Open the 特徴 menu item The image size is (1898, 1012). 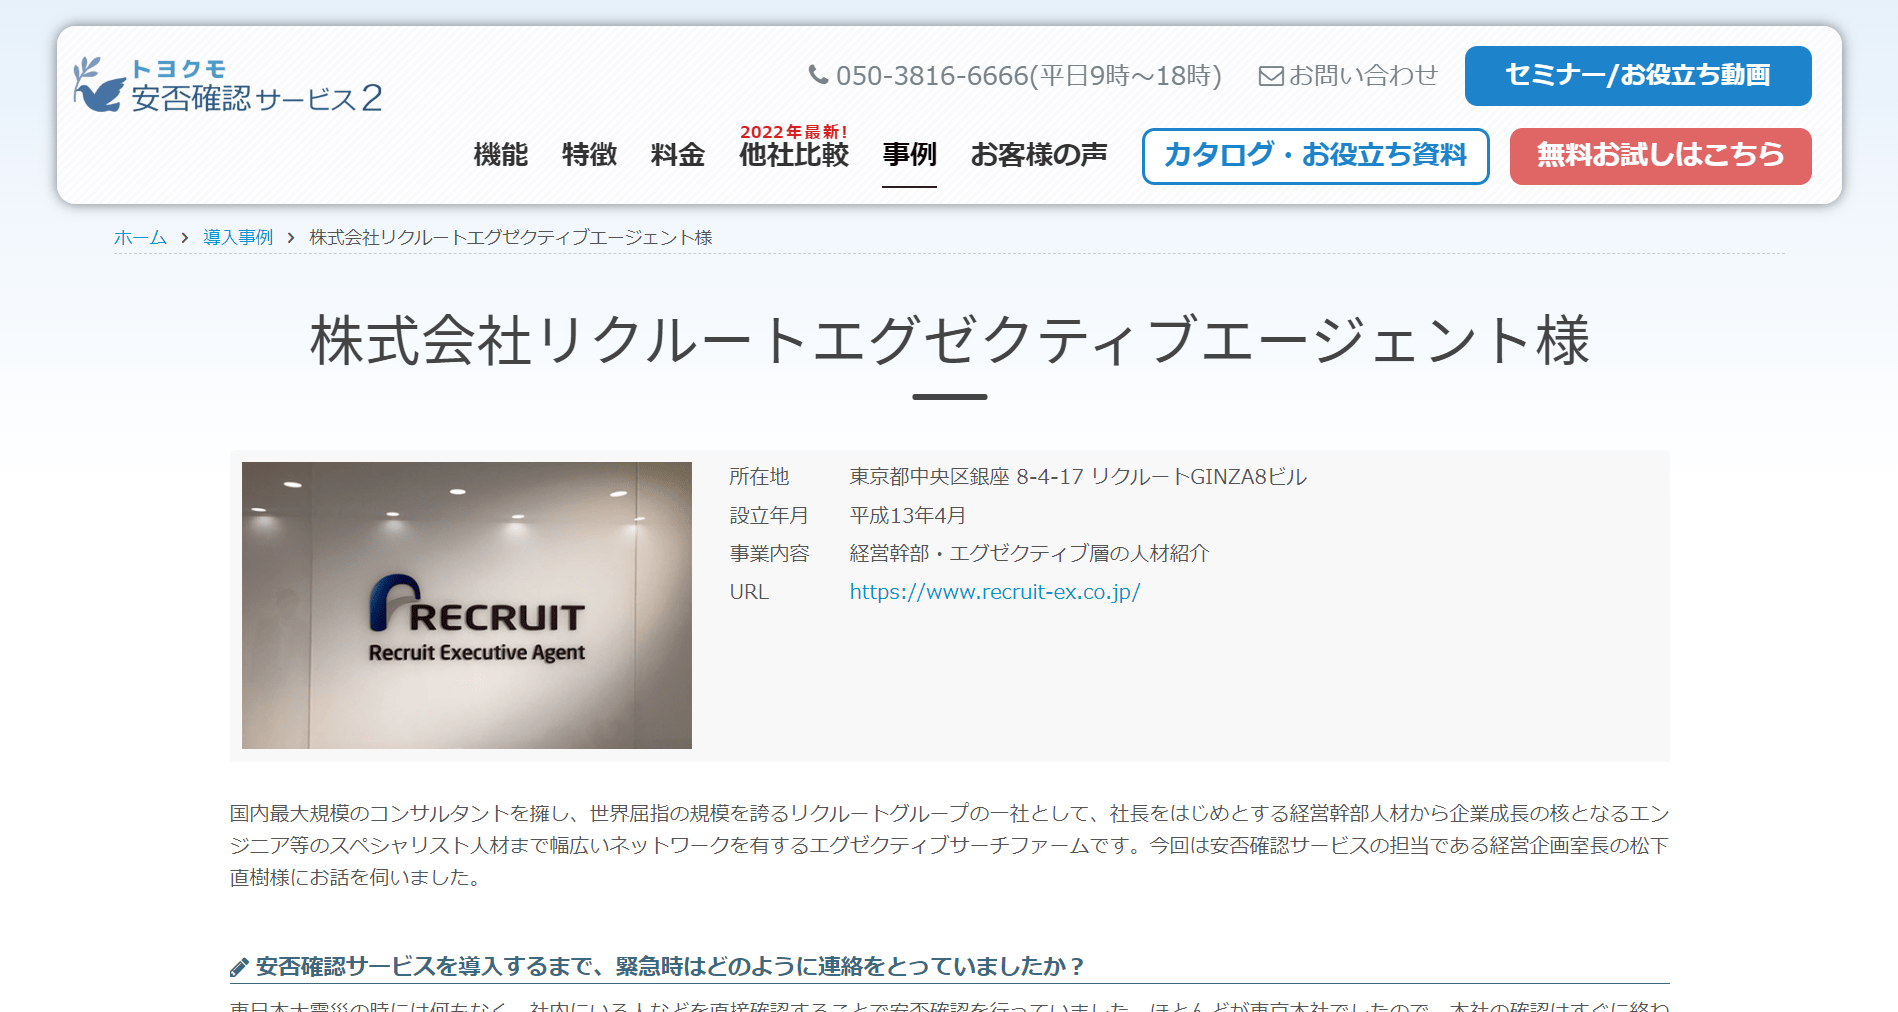[x=590, y=155]
